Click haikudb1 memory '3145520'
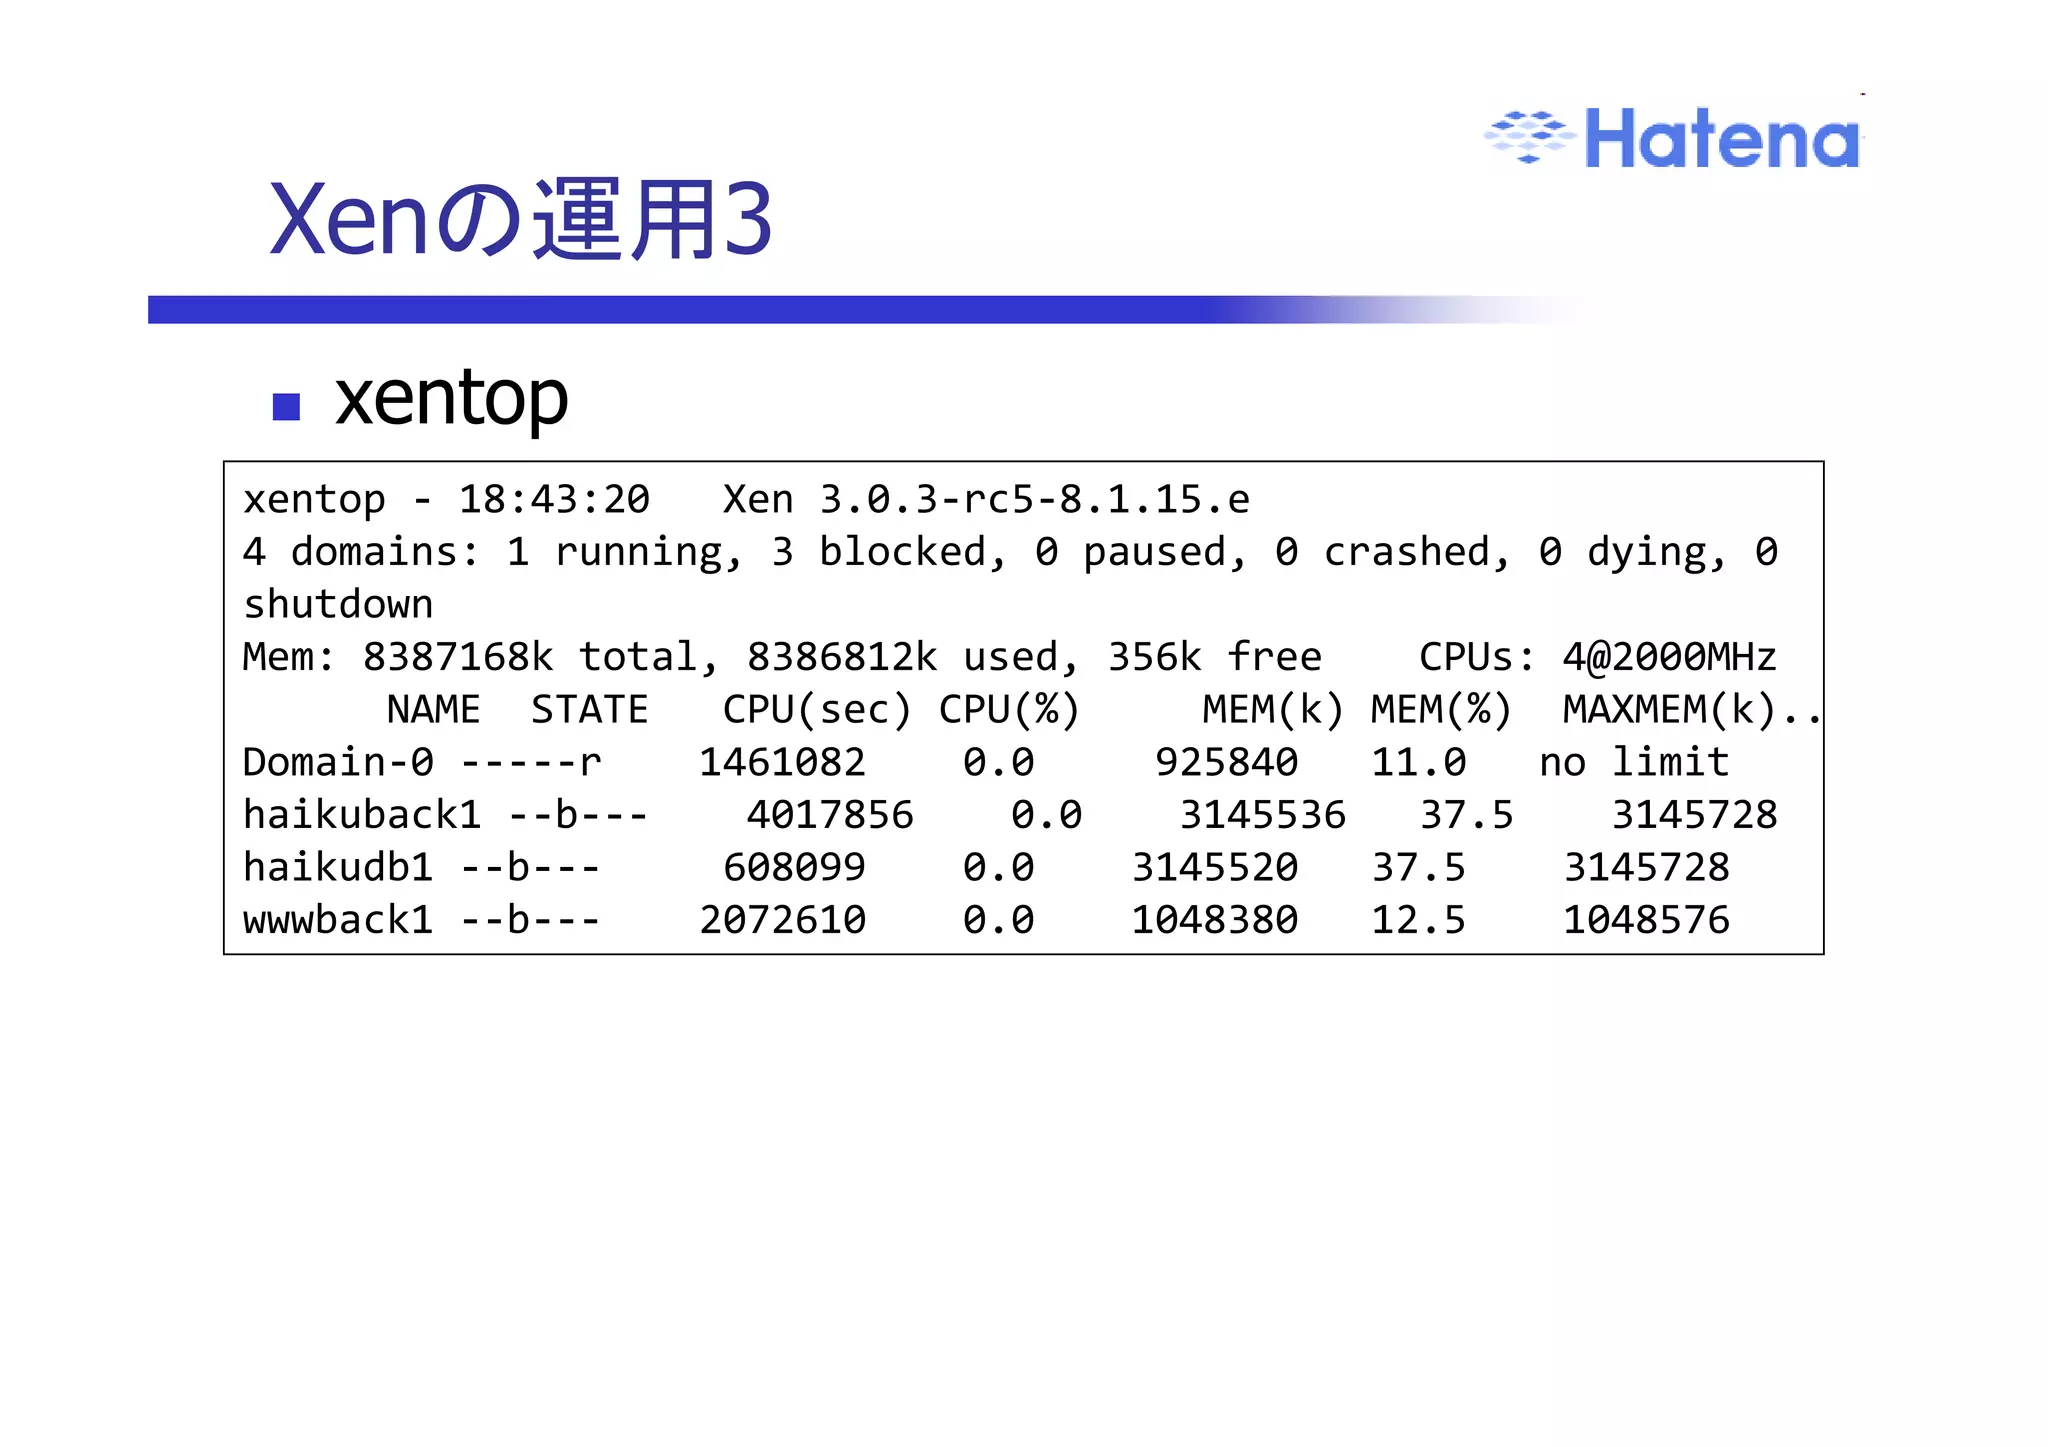The width and height of the screenshot is (2048, 1447). pos(1214,868)
